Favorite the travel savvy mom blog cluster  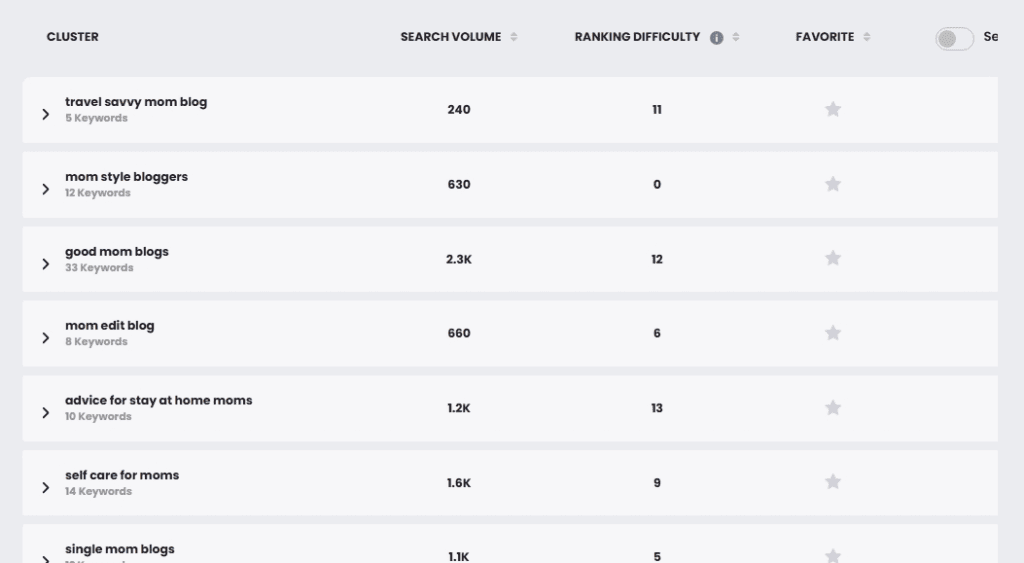point(833,109)
